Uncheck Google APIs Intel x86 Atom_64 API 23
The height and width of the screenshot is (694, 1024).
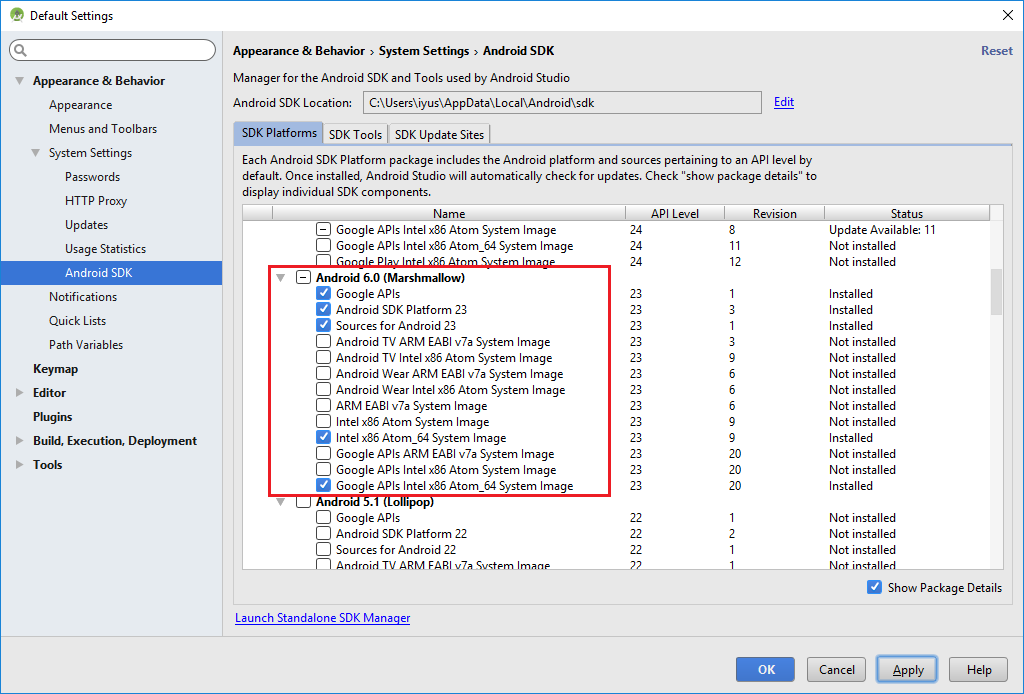pyautogui.click(x=323, y=486)
